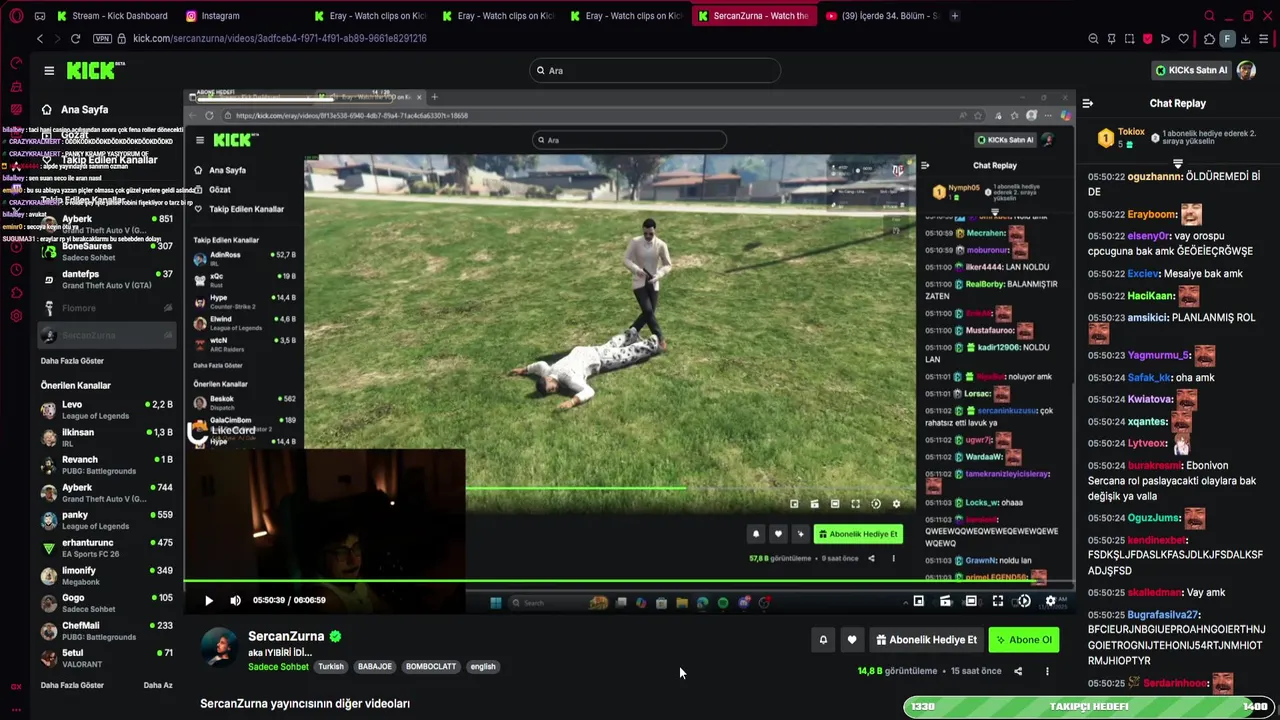Go back with the browser back arrow
Screen dimensions: 1280x720
click(x=40, y=38)
